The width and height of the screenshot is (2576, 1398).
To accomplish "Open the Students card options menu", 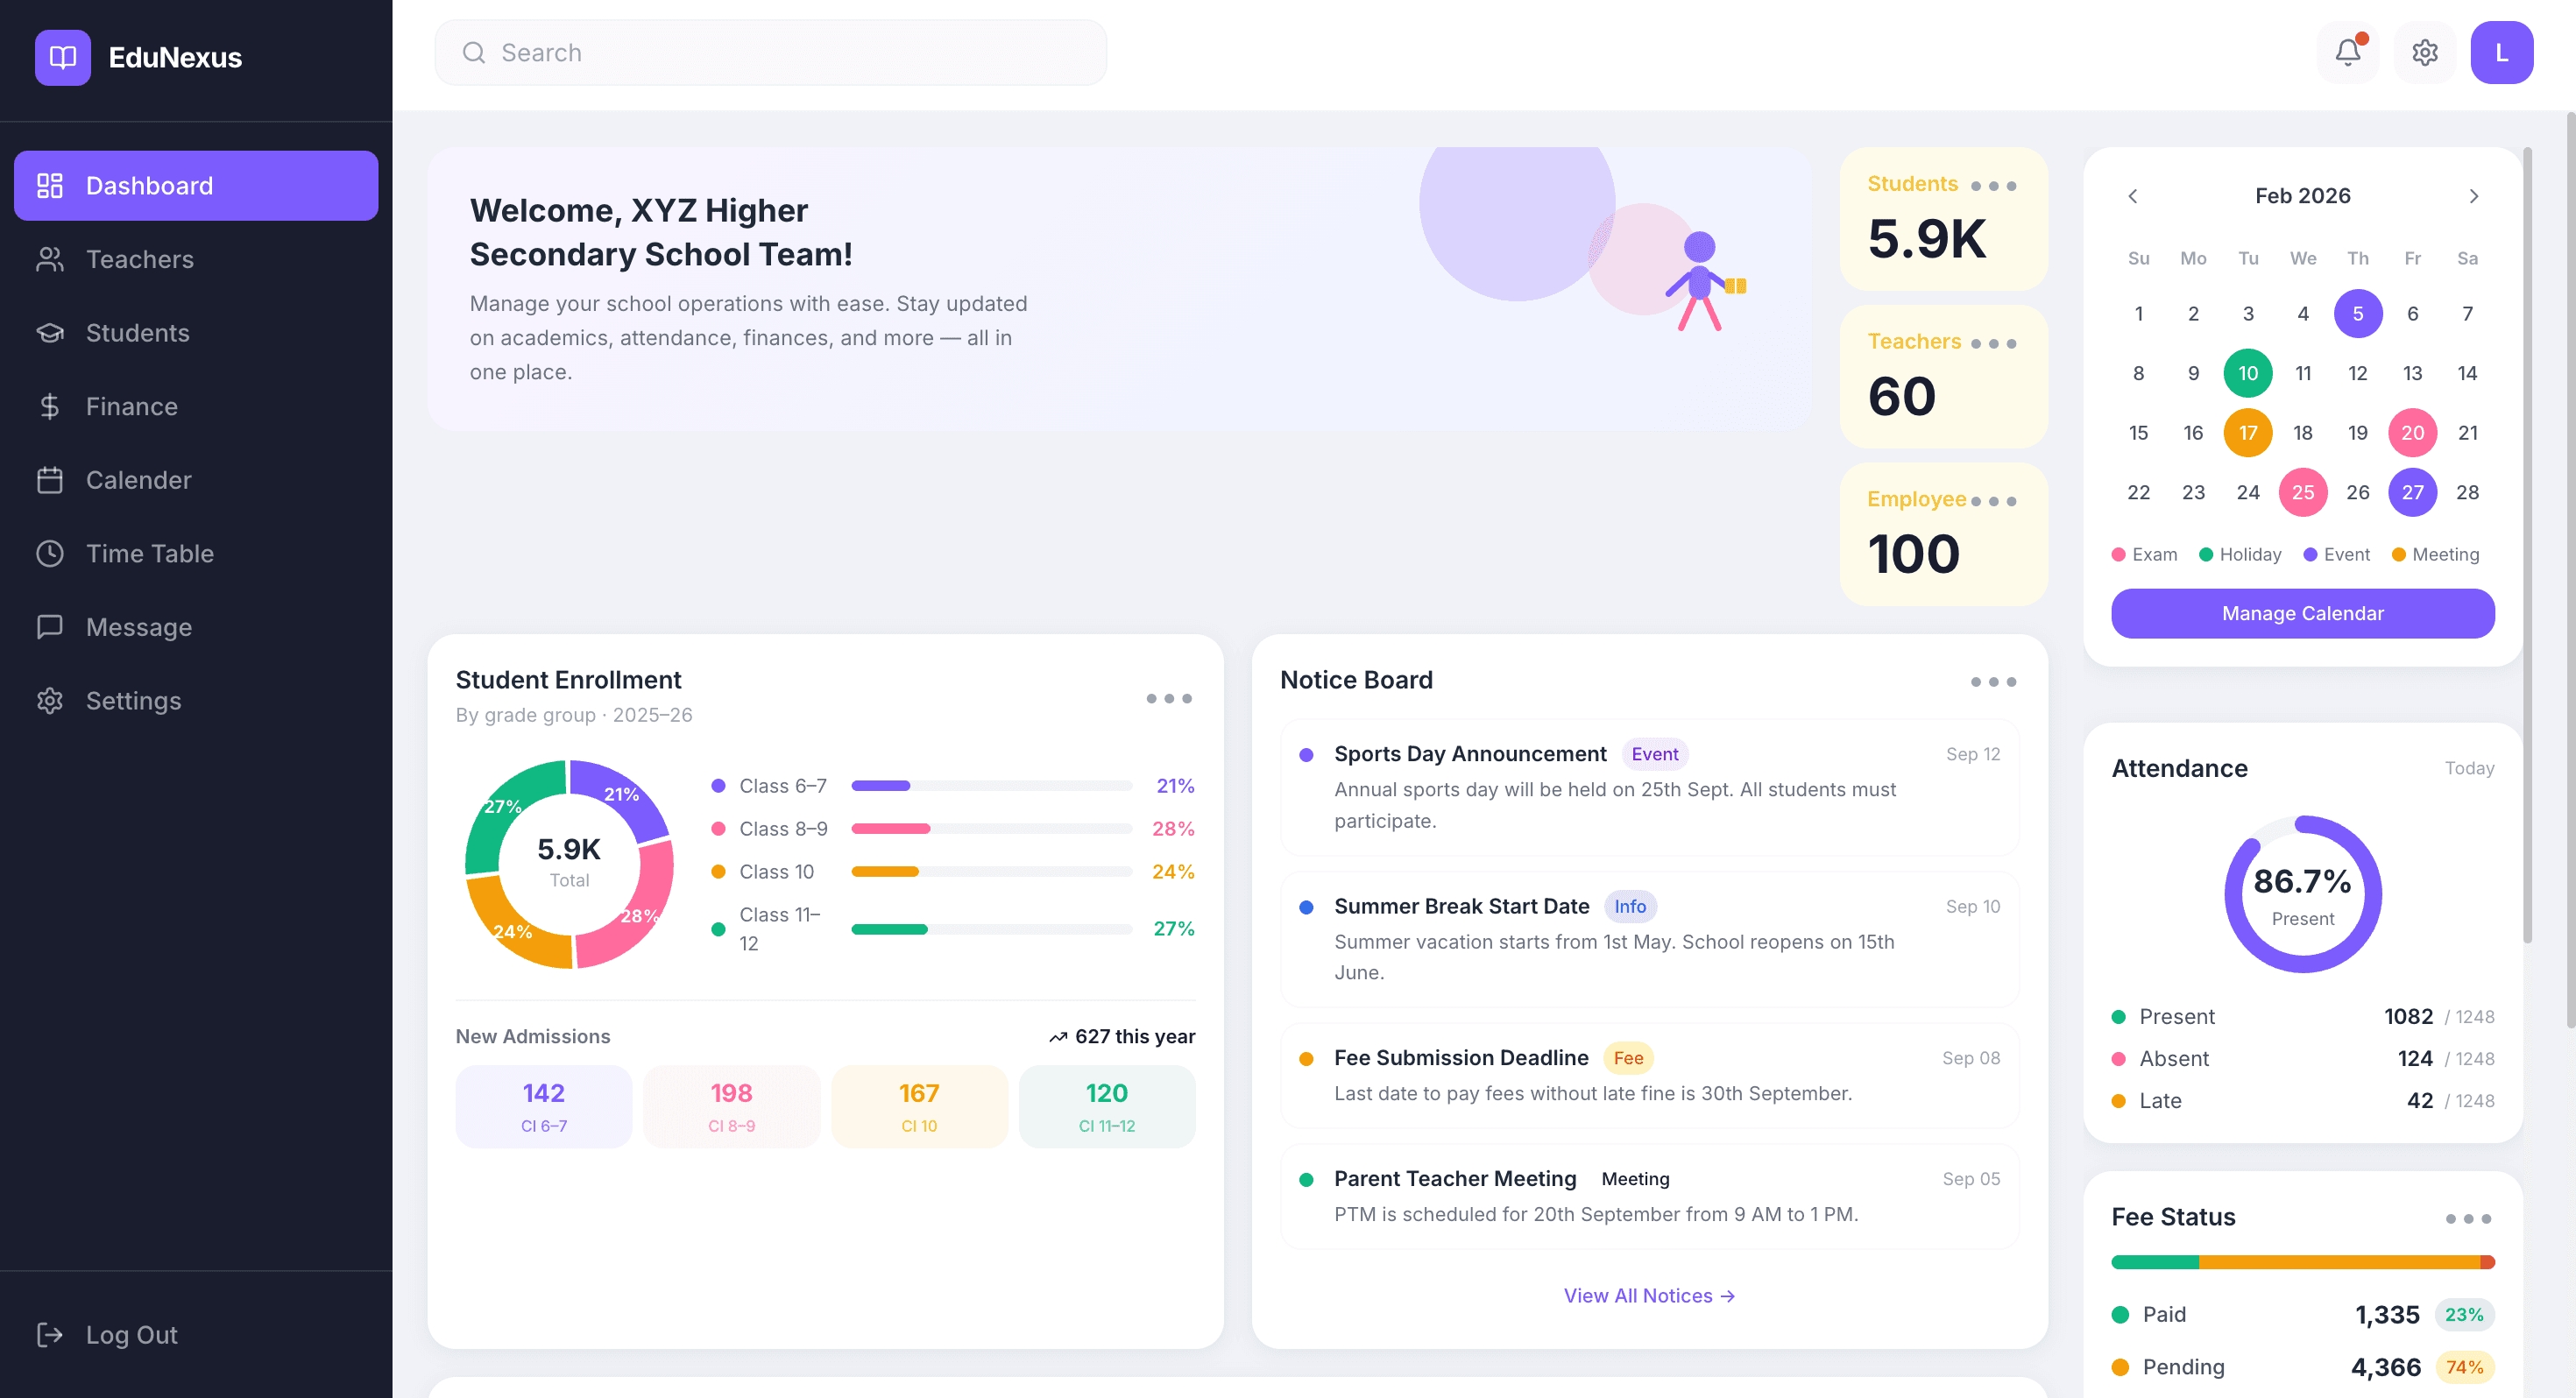I will pyautogui.click(x=1994, y=185).
